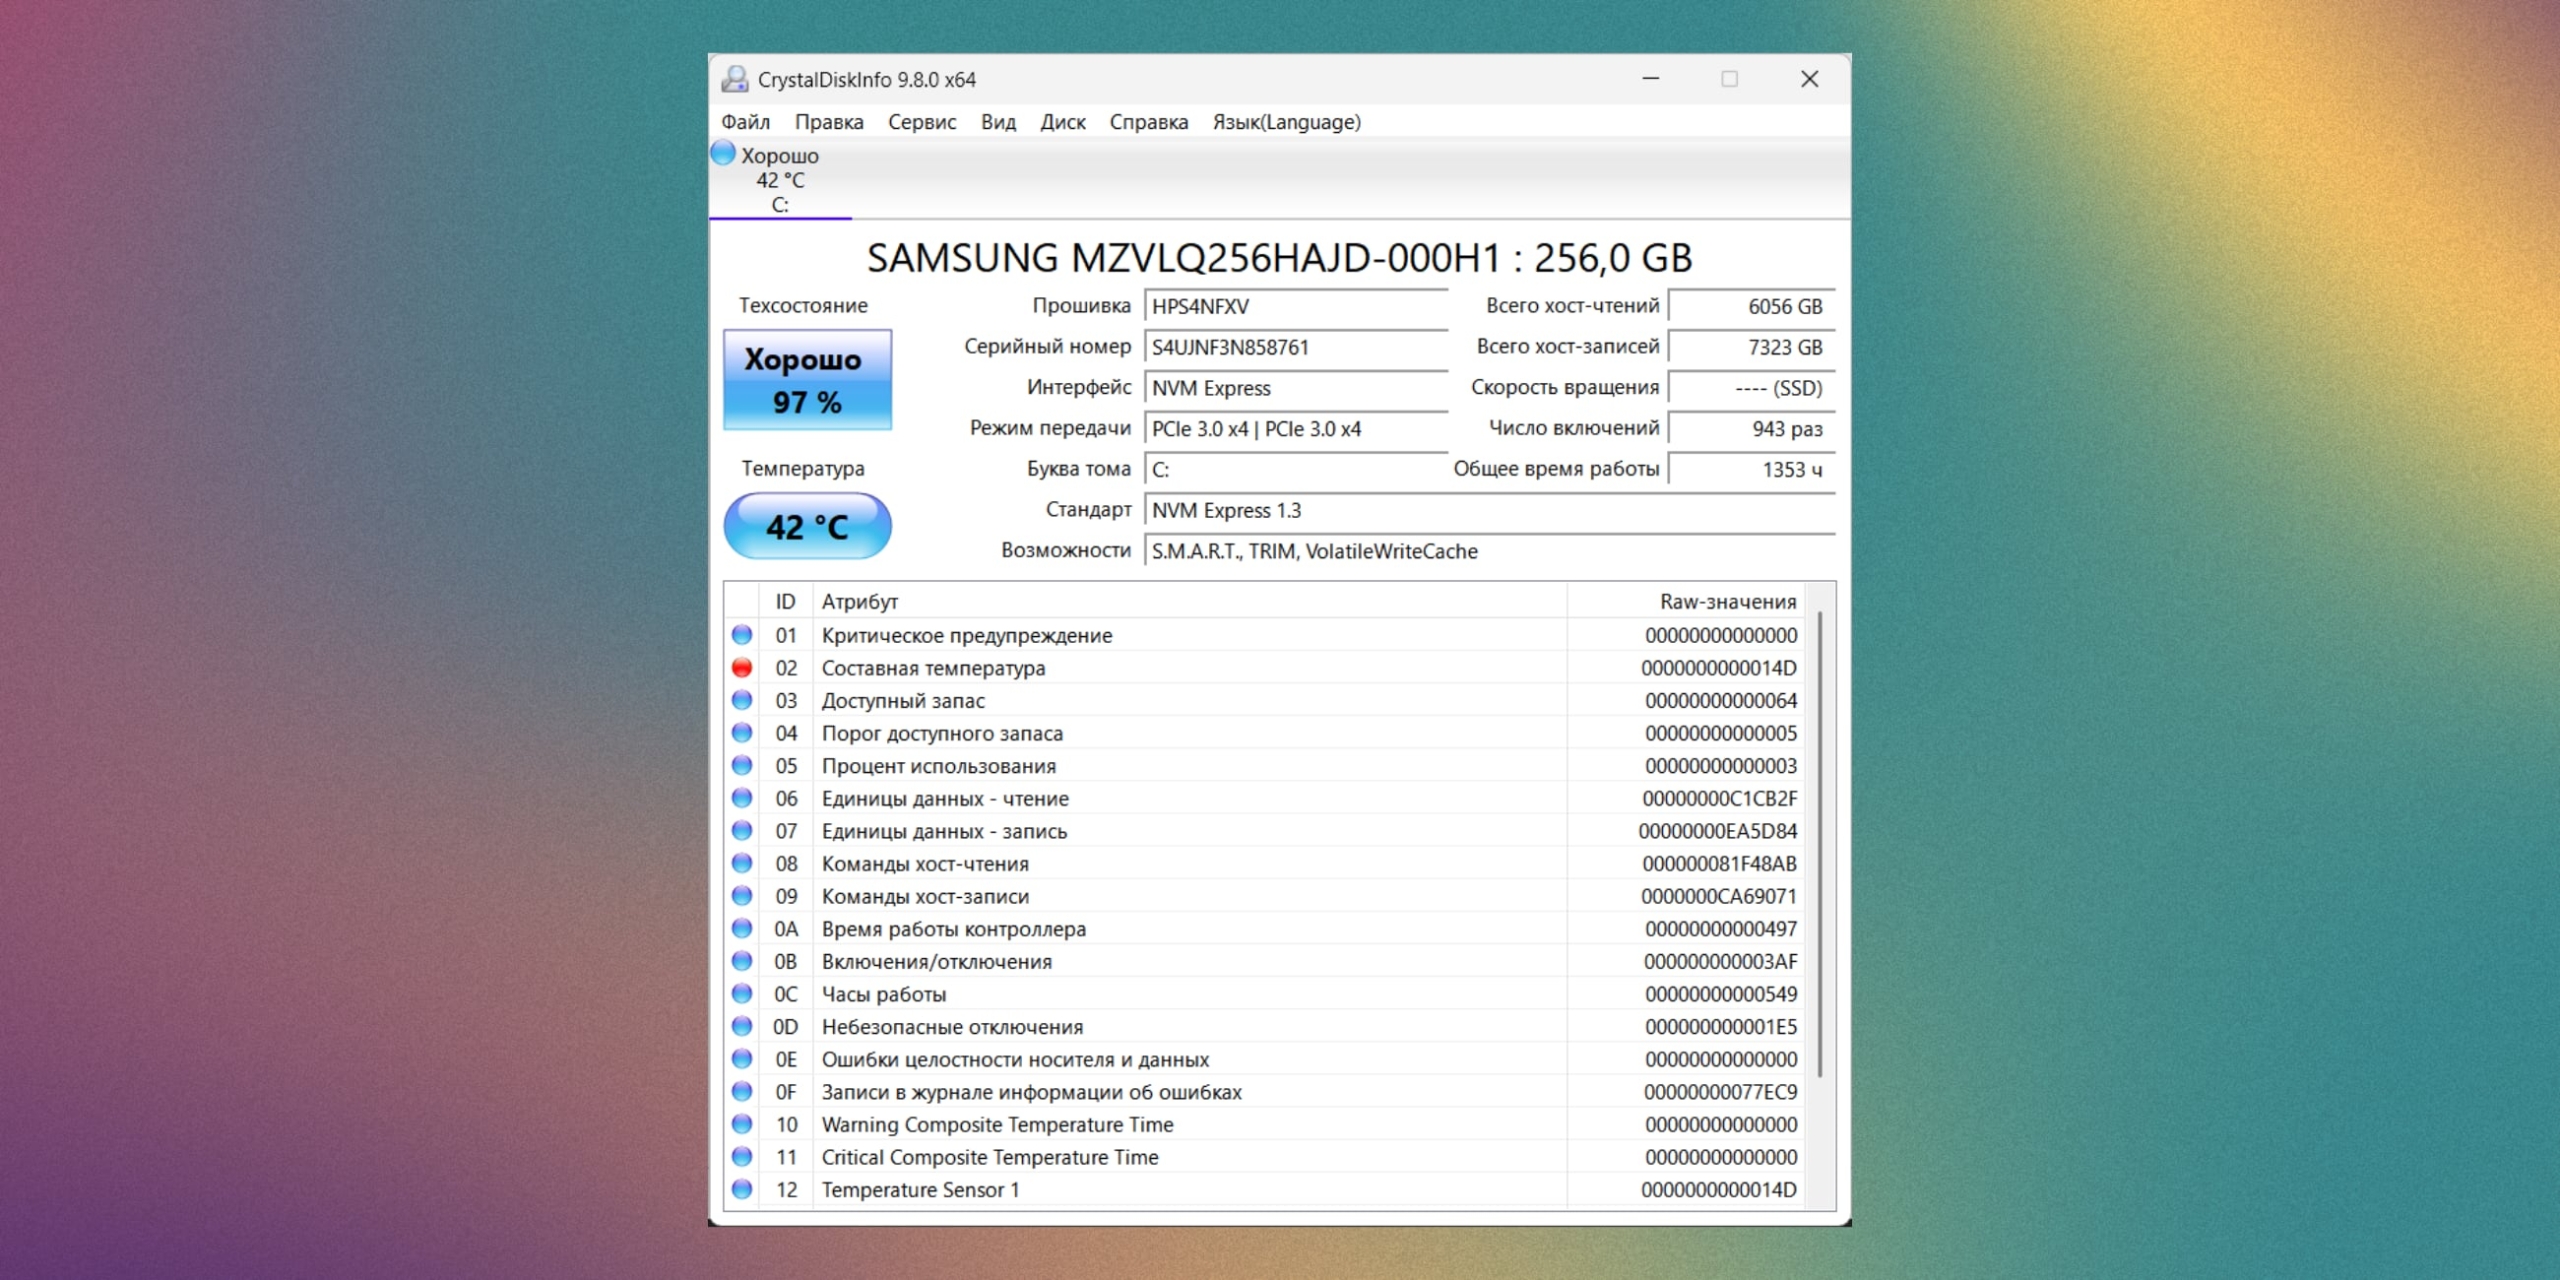Open the Файл menu

pyautogui.click(x=745, y=122)
